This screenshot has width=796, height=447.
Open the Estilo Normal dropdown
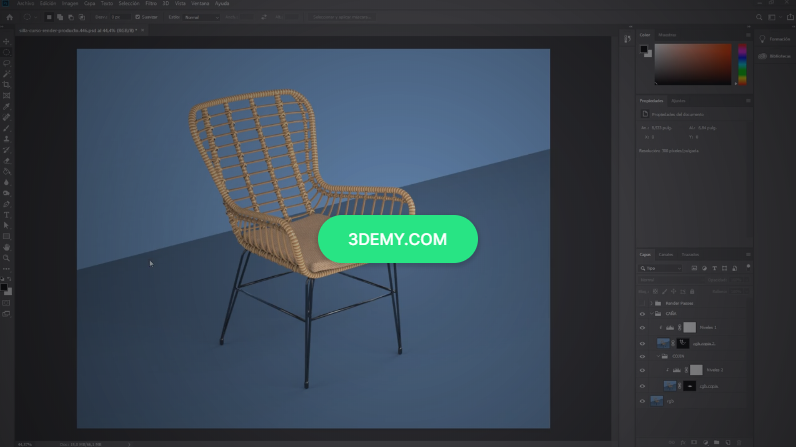click(x=202, y=17)
